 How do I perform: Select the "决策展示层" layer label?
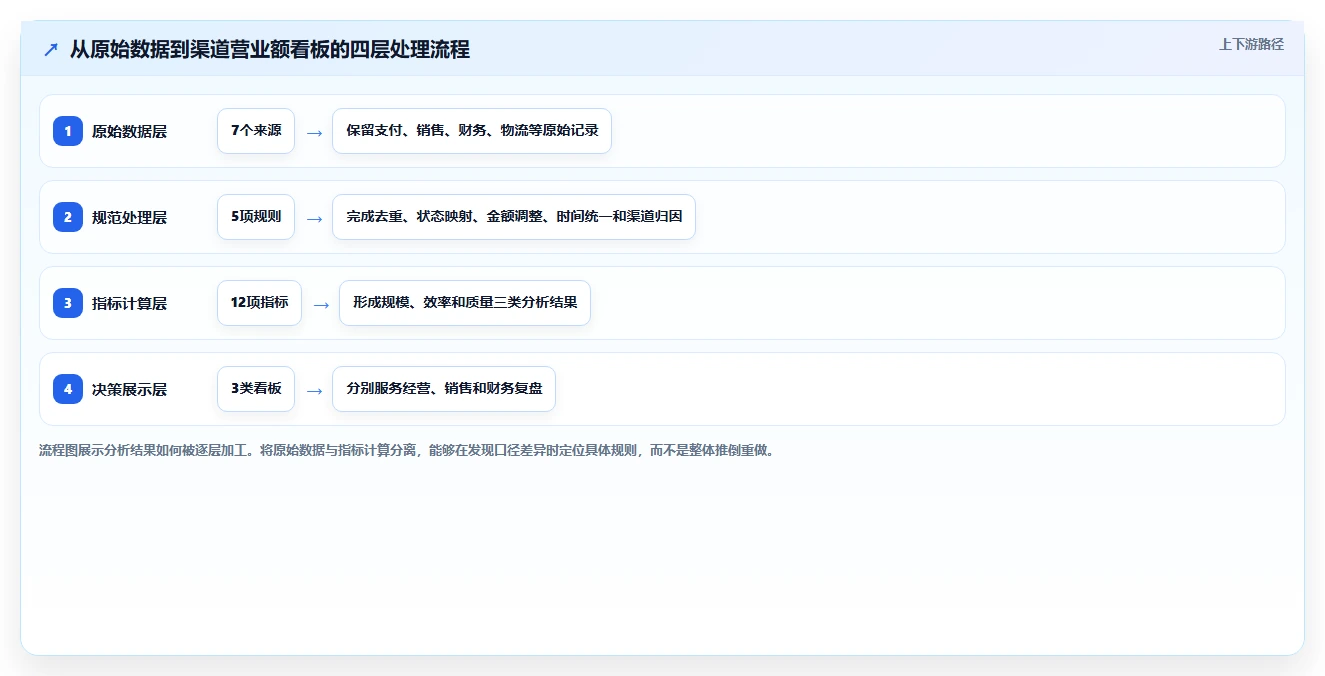coord(129,389)
